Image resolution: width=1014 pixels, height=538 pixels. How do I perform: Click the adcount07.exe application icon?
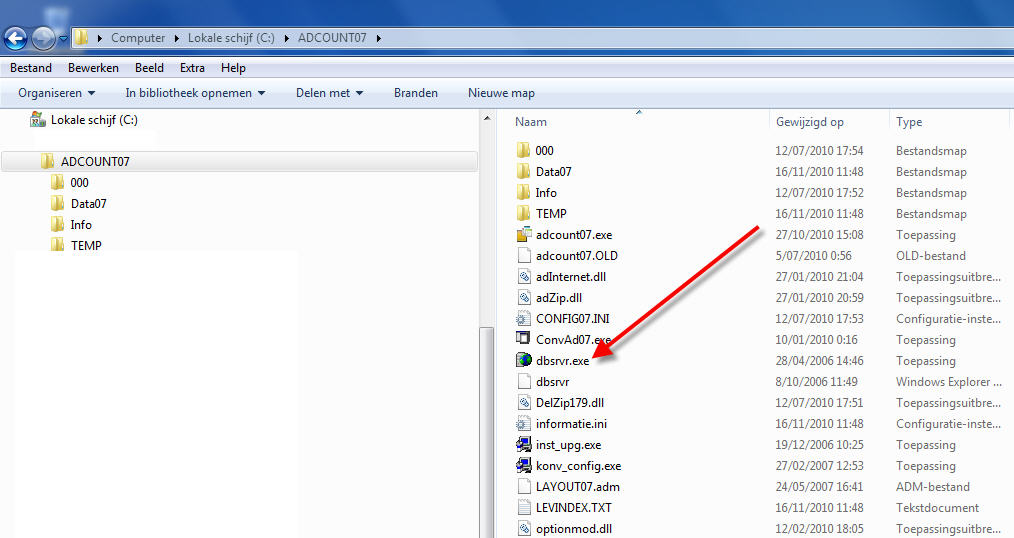click(524, 235)
